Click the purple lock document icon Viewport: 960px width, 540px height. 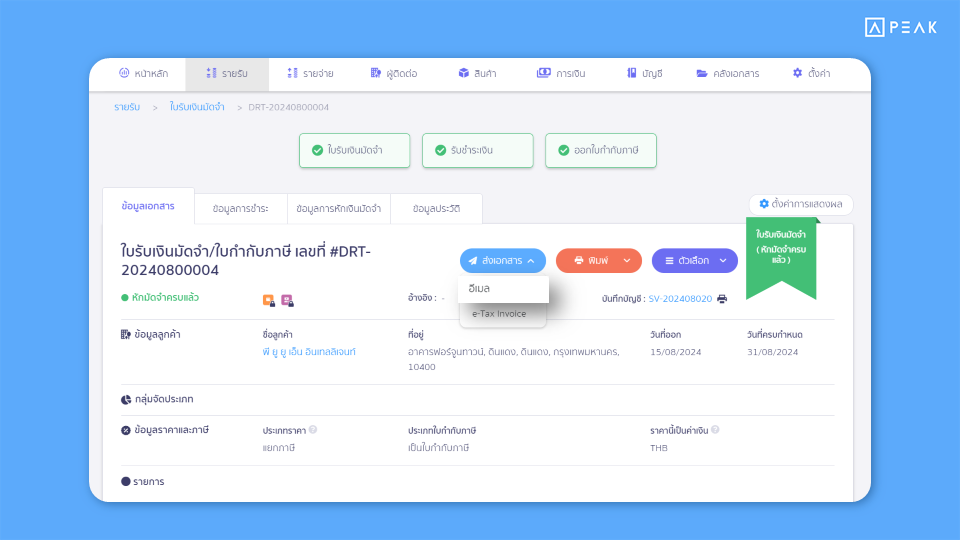click(x=287, y=299)
